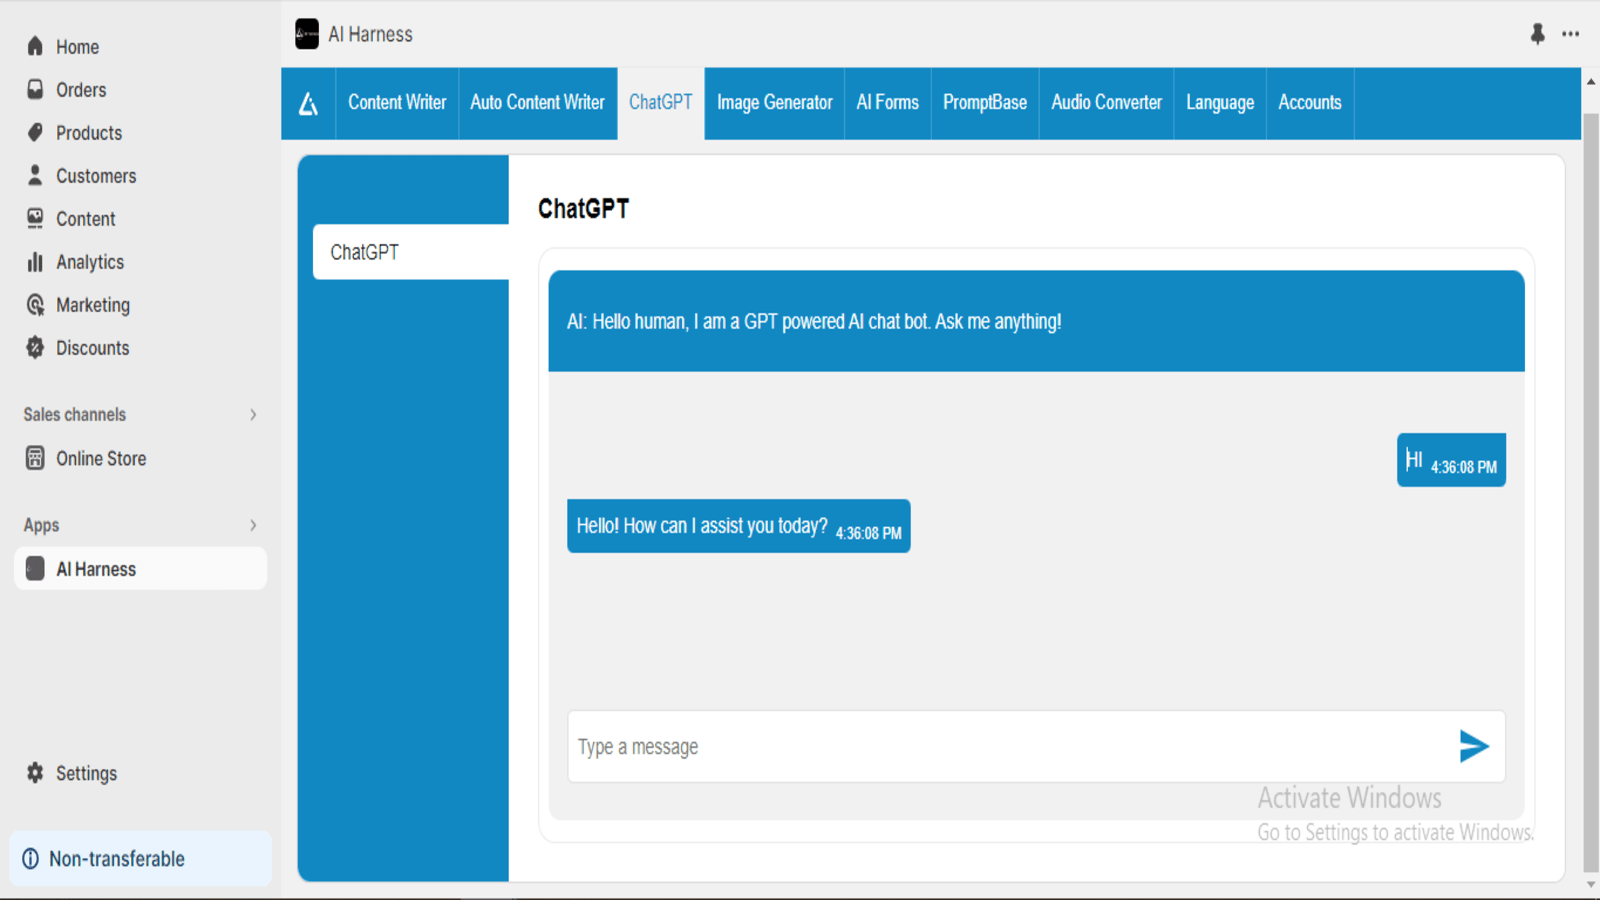This screenshot has width=1600, height=900.
Task: Click the Orders inbox icon
Action: point(35,89)
